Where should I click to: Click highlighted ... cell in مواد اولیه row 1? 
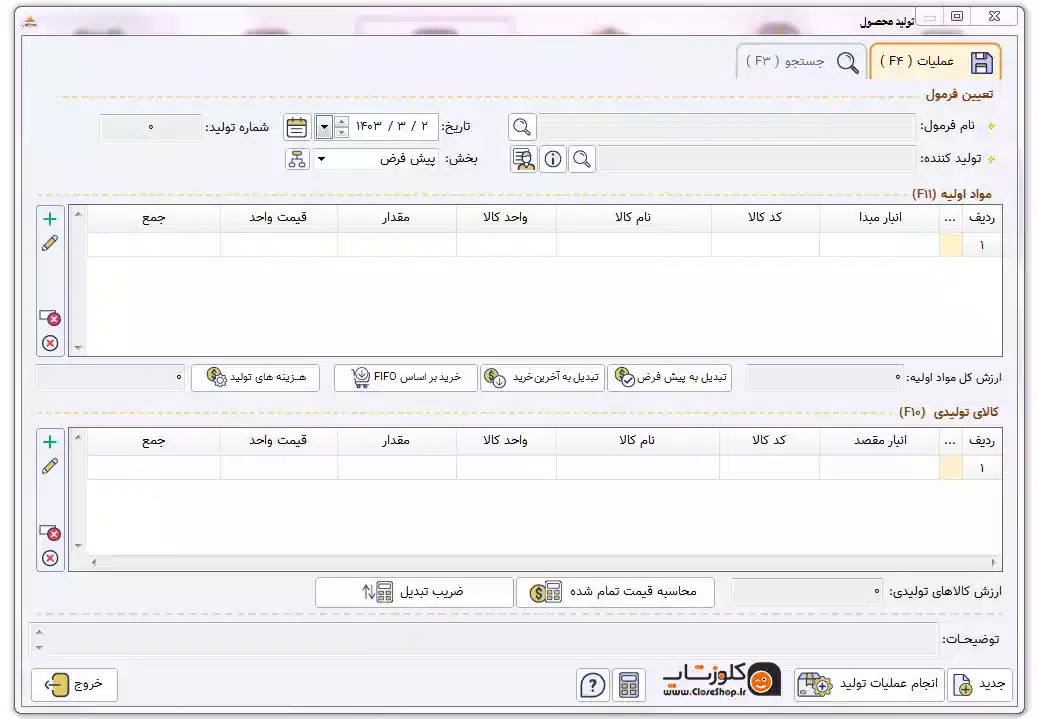(x=951, y=245)
